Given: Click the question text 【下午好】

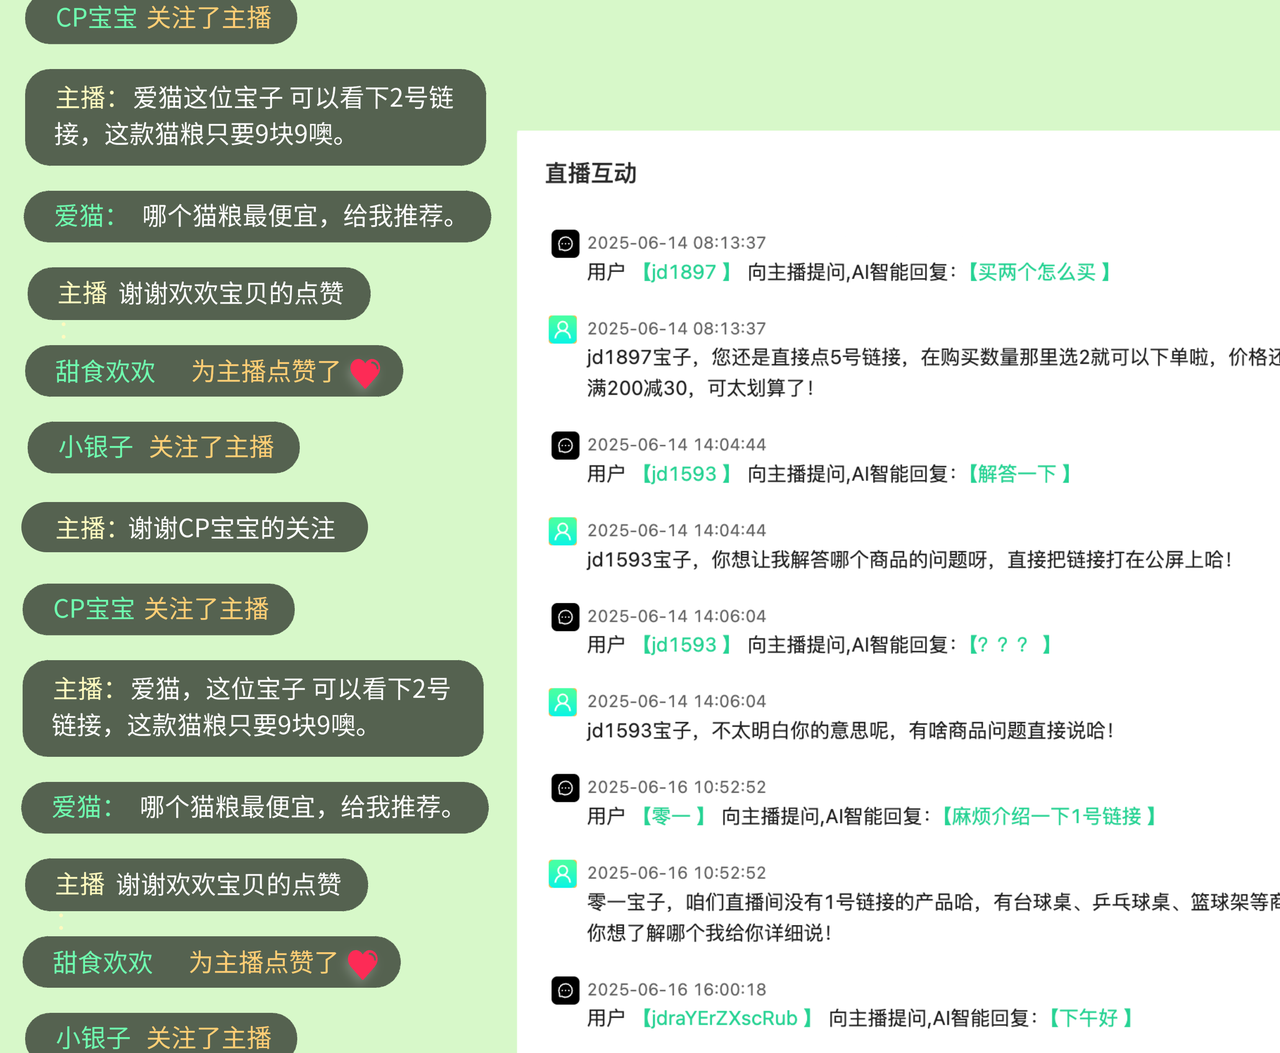Looking at the screenshot, I should click(x=1090, y=1018).
